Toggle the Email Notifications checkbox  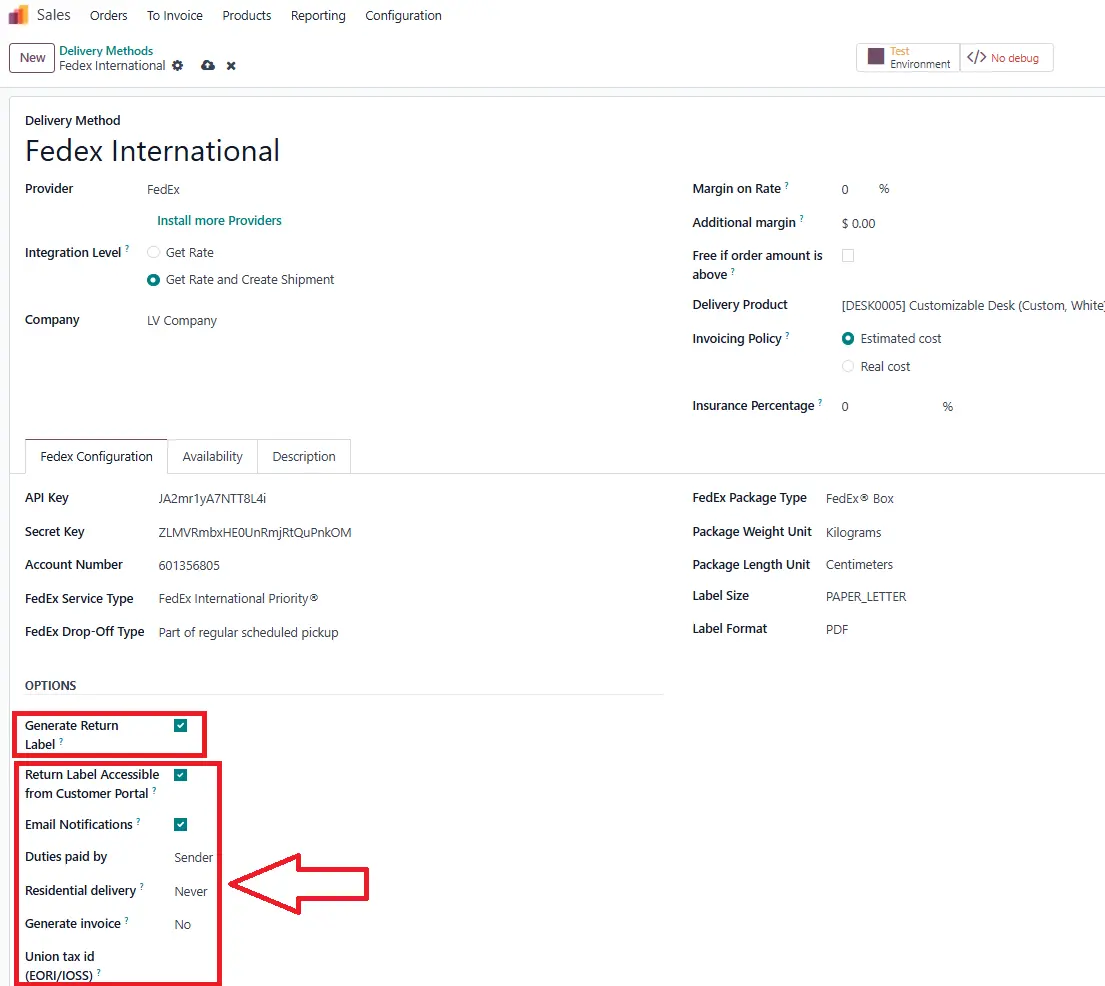tap(180, 824)
